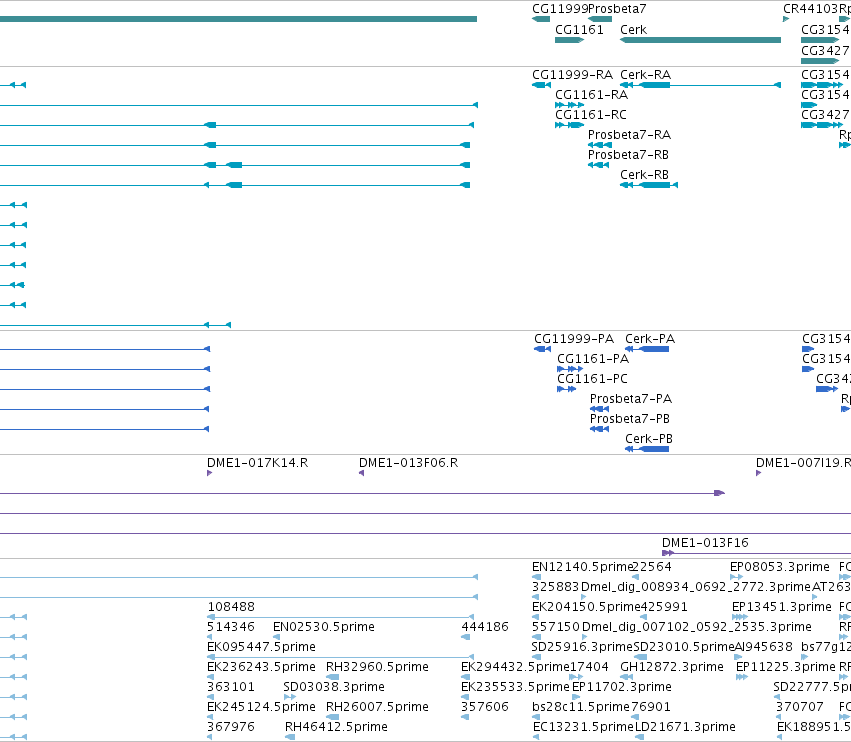The width and height of the screenshot is (851, 742).
Task: Select the EK095447.5prime EST label
Action: pyautogui.click(x=262, y=648)
